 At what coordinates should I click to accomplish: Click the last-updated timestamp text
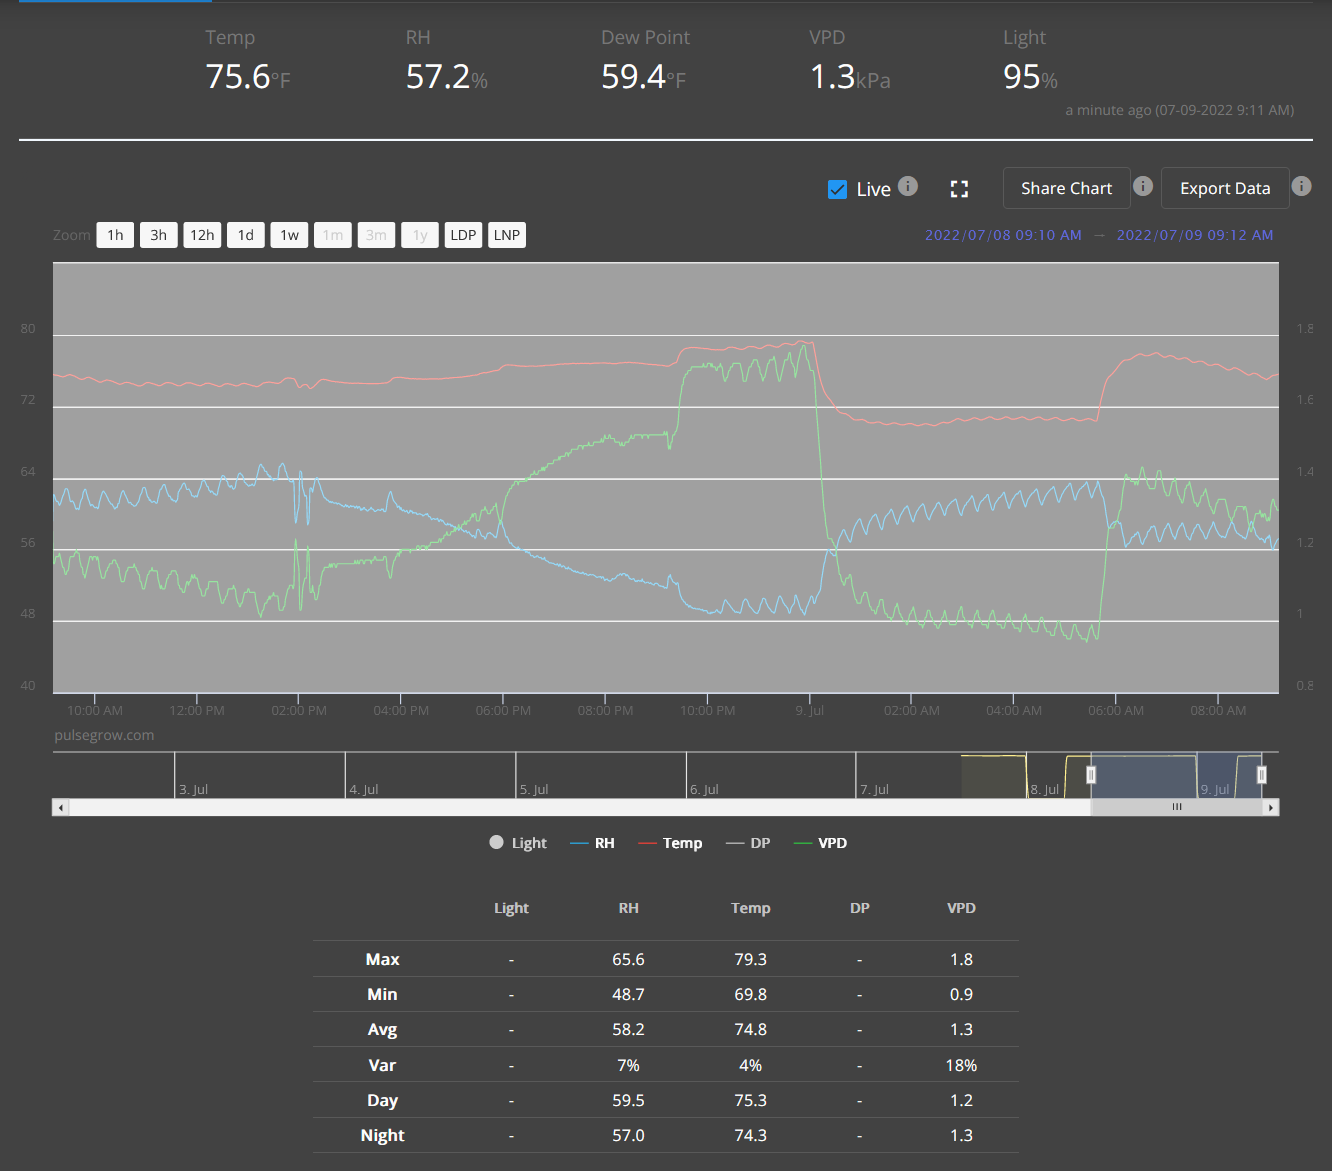coord(1179,110)
